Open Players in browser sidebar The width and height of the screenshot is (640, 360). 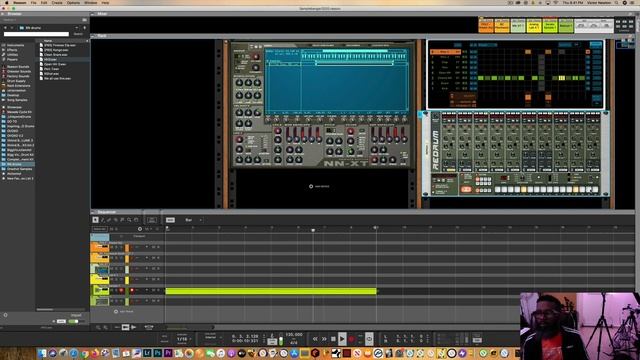(x=12, y=59)
